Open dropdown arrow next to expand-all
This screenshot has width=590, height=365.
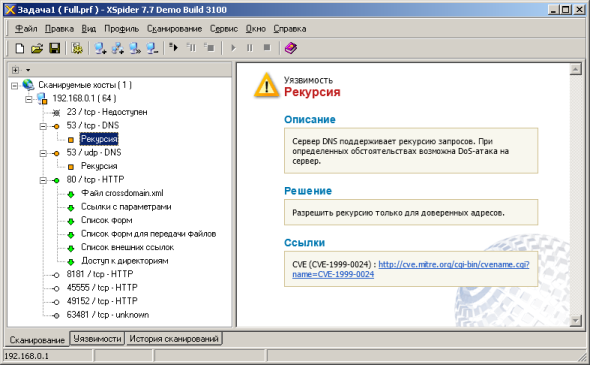28,70
